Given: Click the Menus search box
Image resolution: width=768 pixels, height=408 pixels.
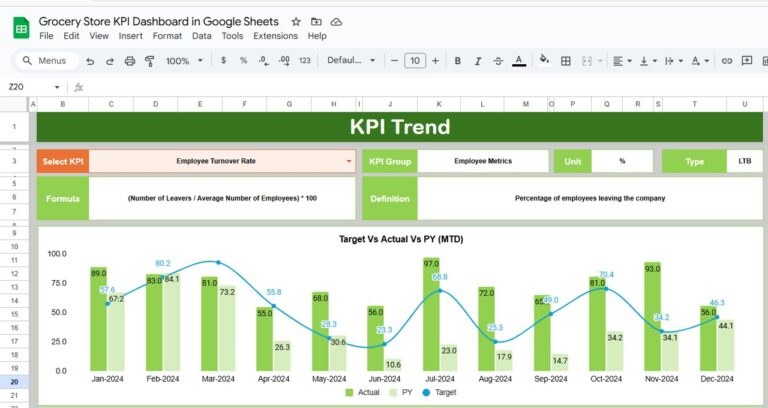Looking at the screenshot, I should click(x=47, y=61).
